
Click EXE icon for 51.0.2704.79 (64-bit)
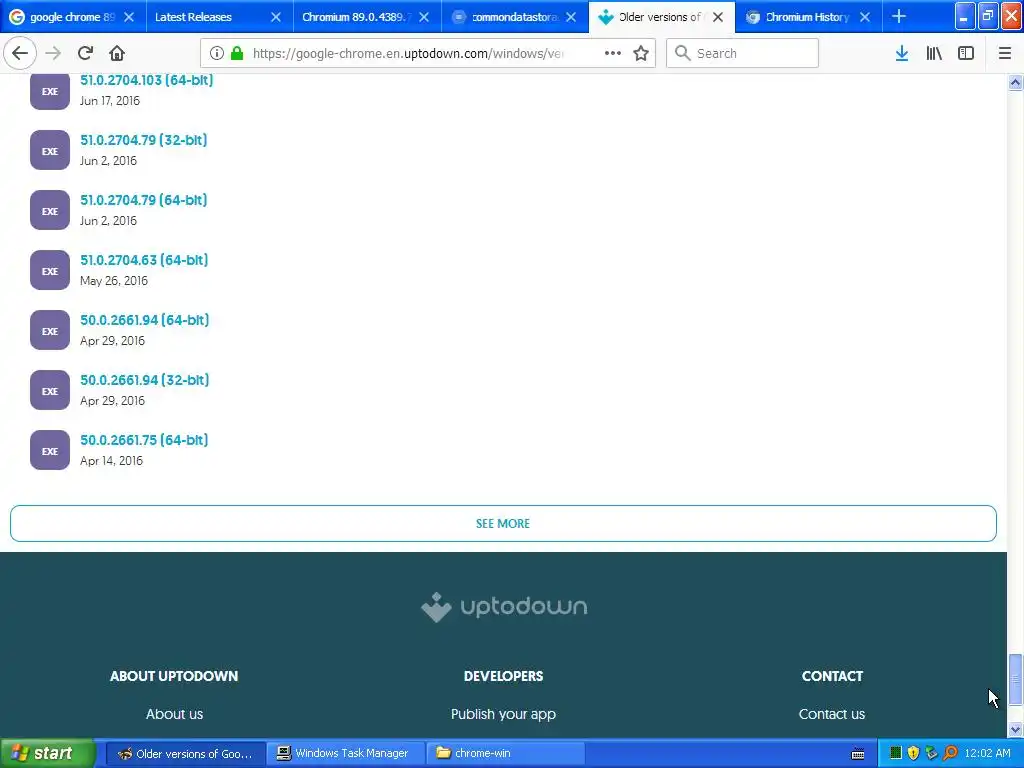pos(50,210)
